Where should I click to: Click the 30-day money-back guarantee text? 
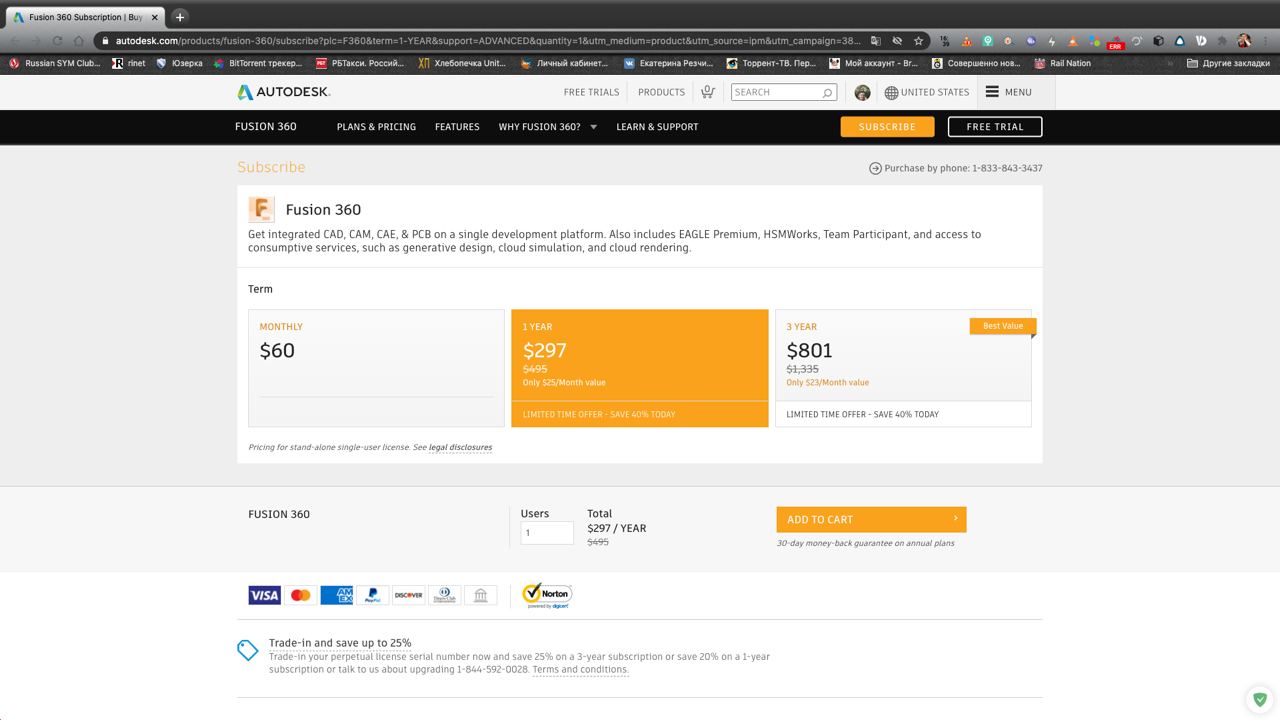click(865, 543)
